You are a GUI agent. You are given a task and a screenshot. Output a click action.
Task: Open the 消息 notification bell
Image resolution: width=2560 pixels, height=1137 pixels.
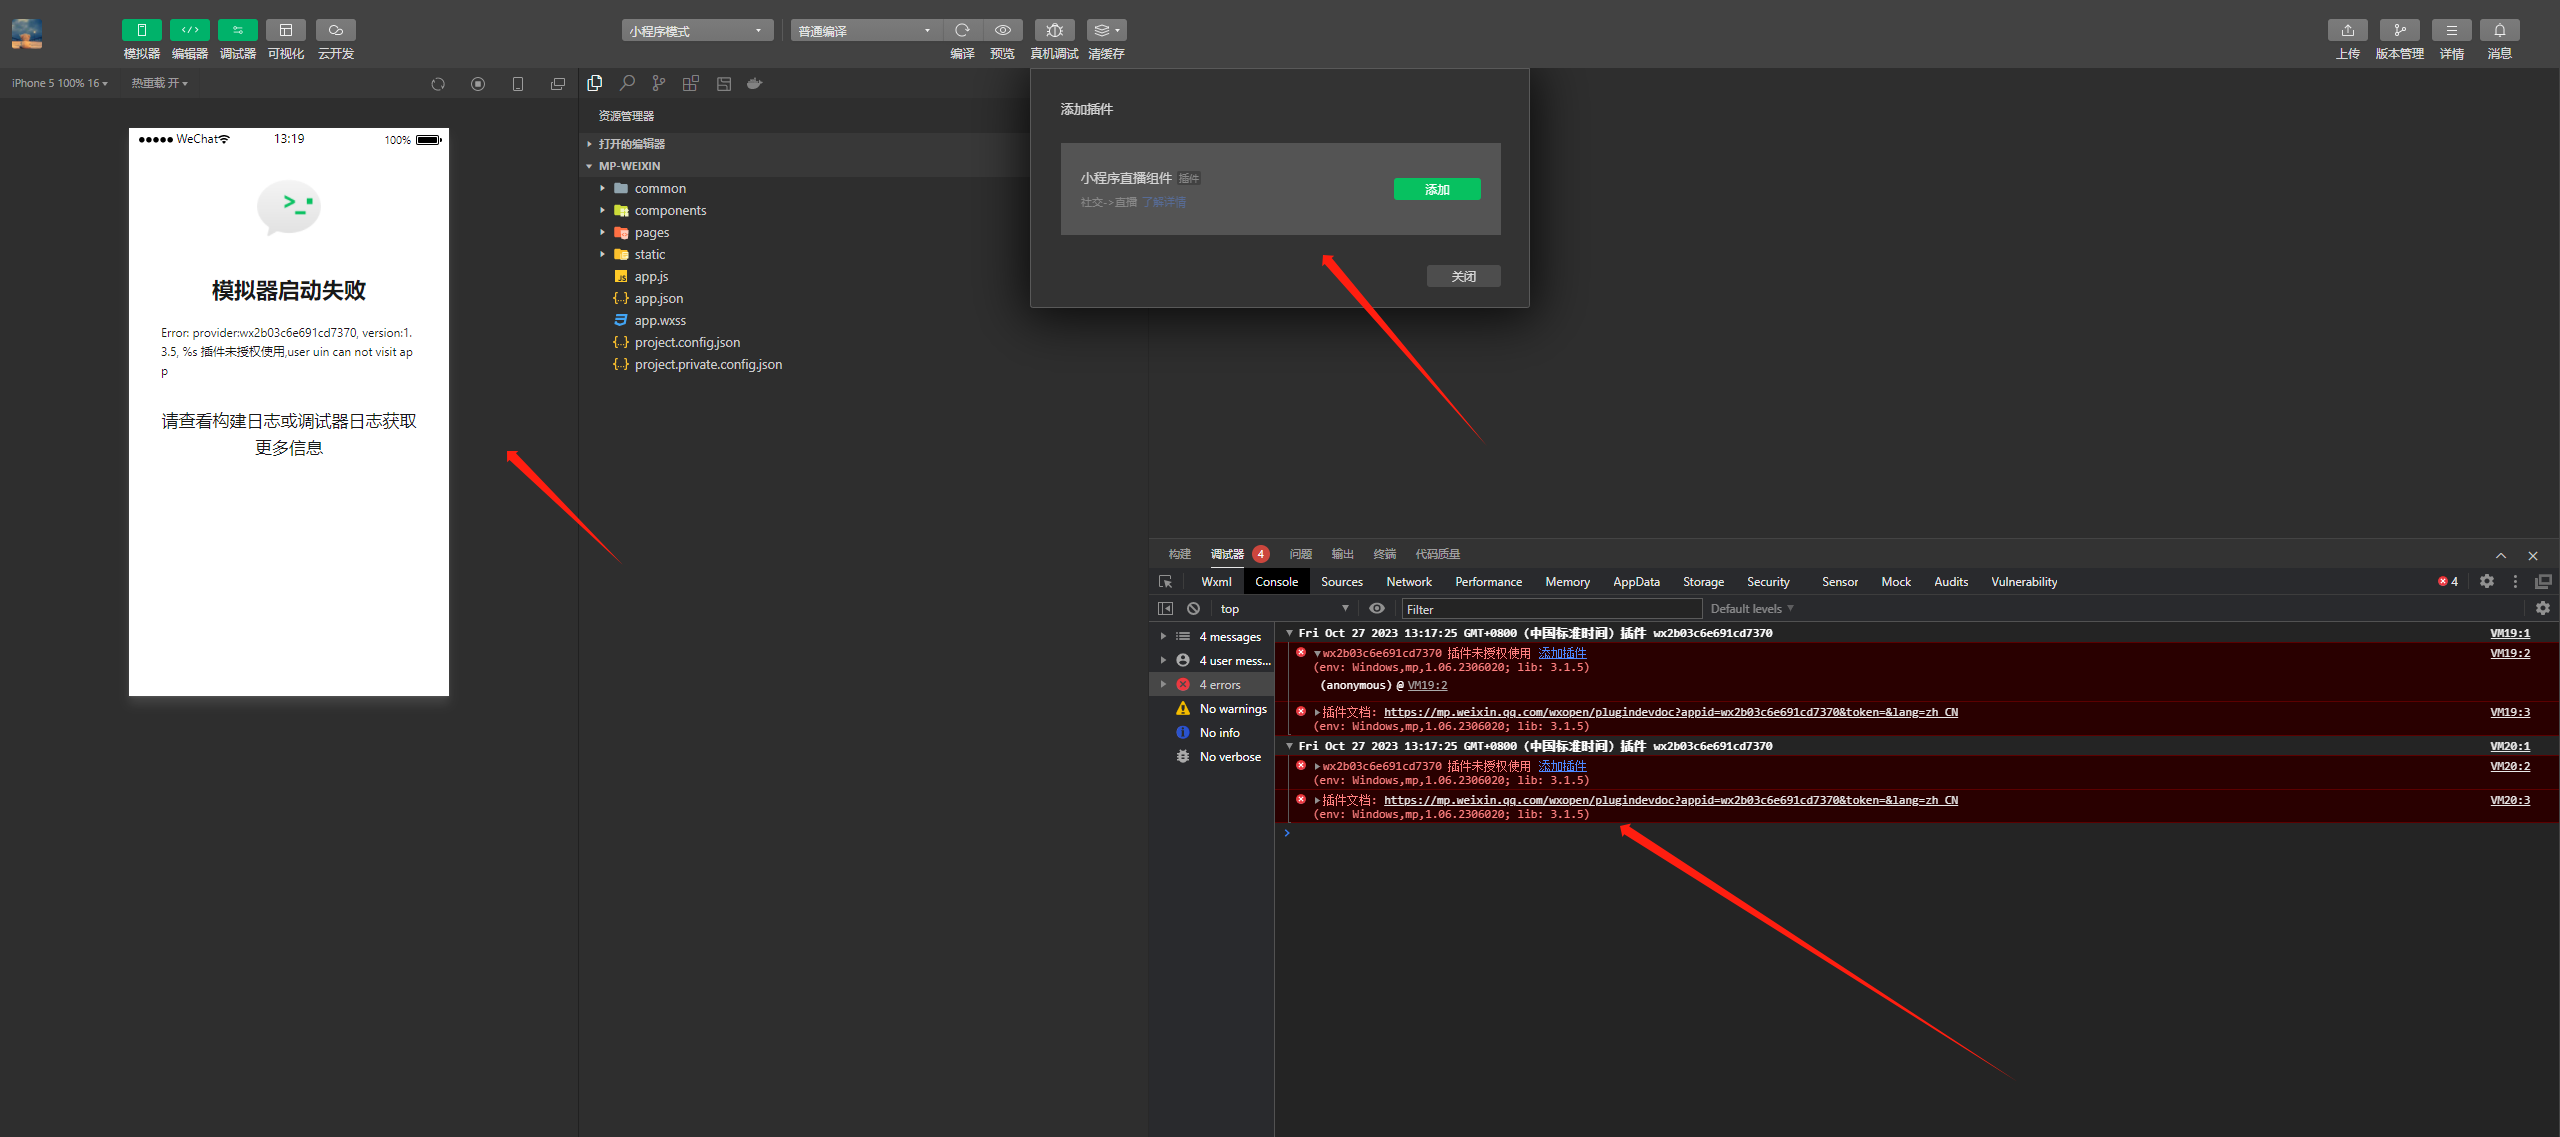pyautogui.click(x=2499, y=30)
